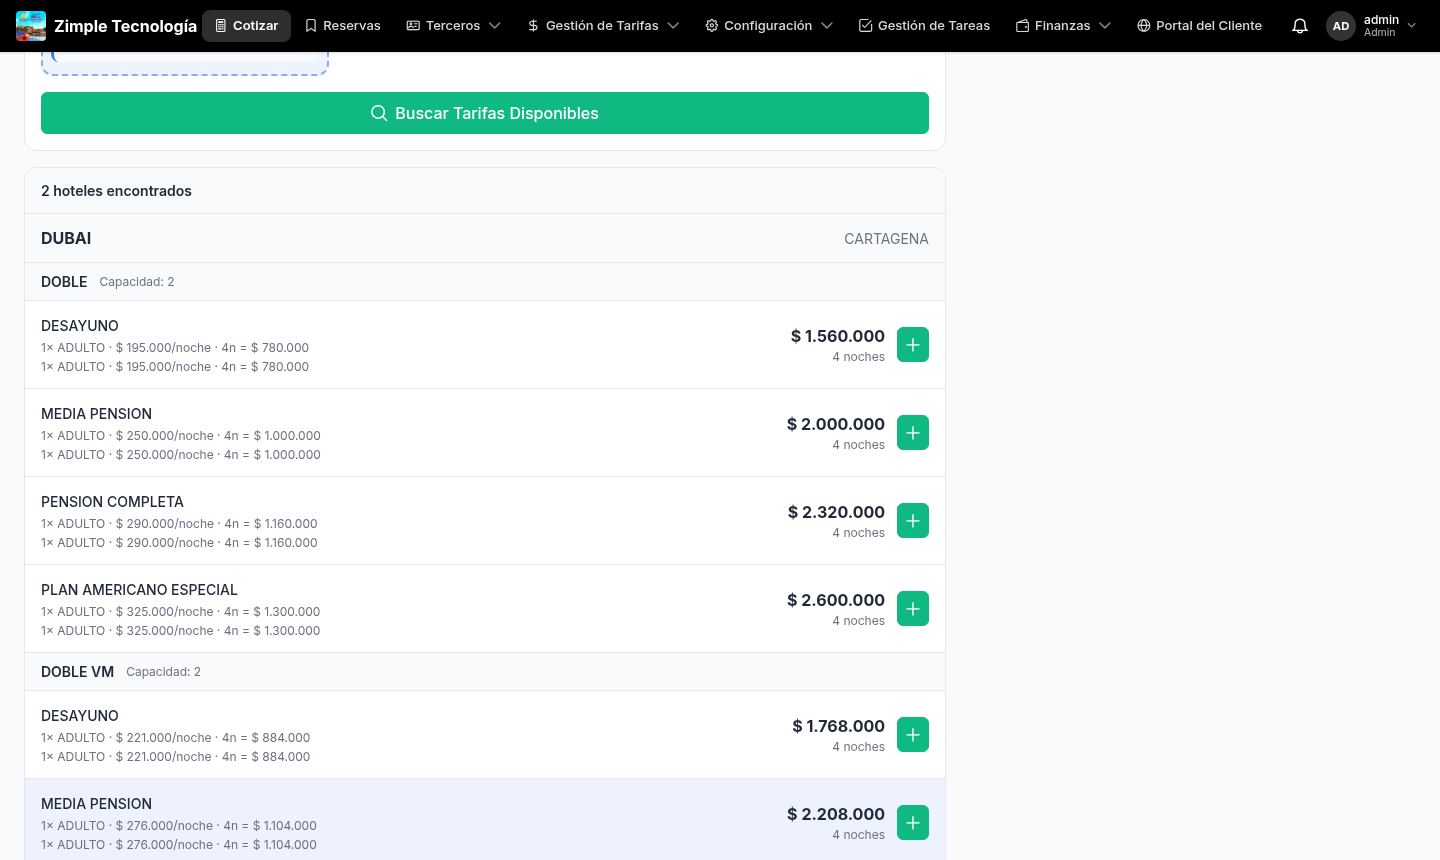
Task: Add DOBLE Media Pension $2.000.000 rate
Action: coord(912,433)
